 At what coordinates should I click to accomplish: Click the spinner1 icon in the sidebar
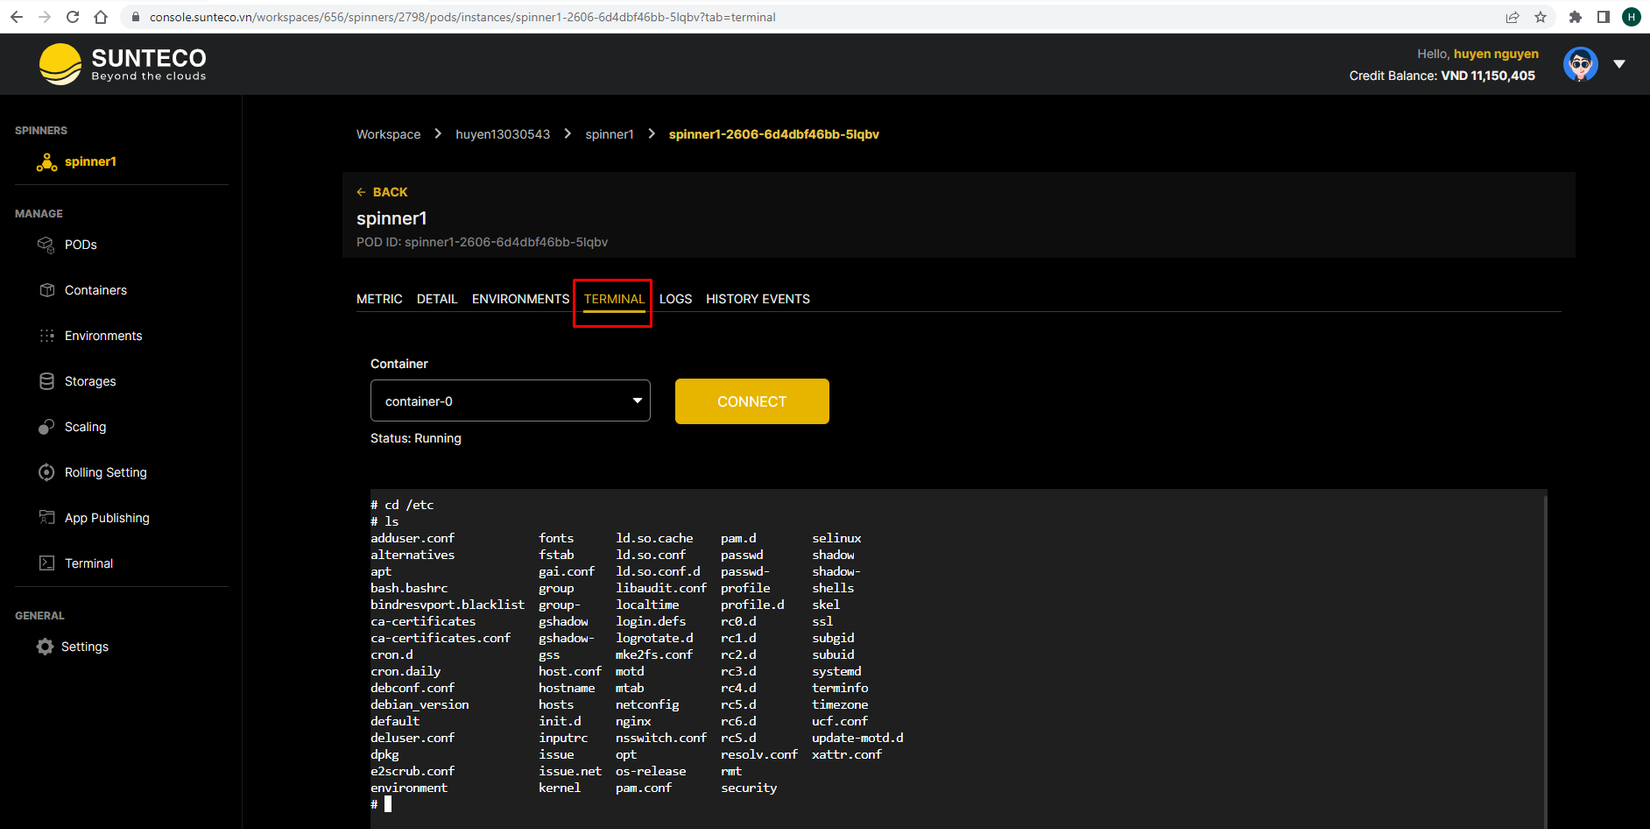click(46, 162)
